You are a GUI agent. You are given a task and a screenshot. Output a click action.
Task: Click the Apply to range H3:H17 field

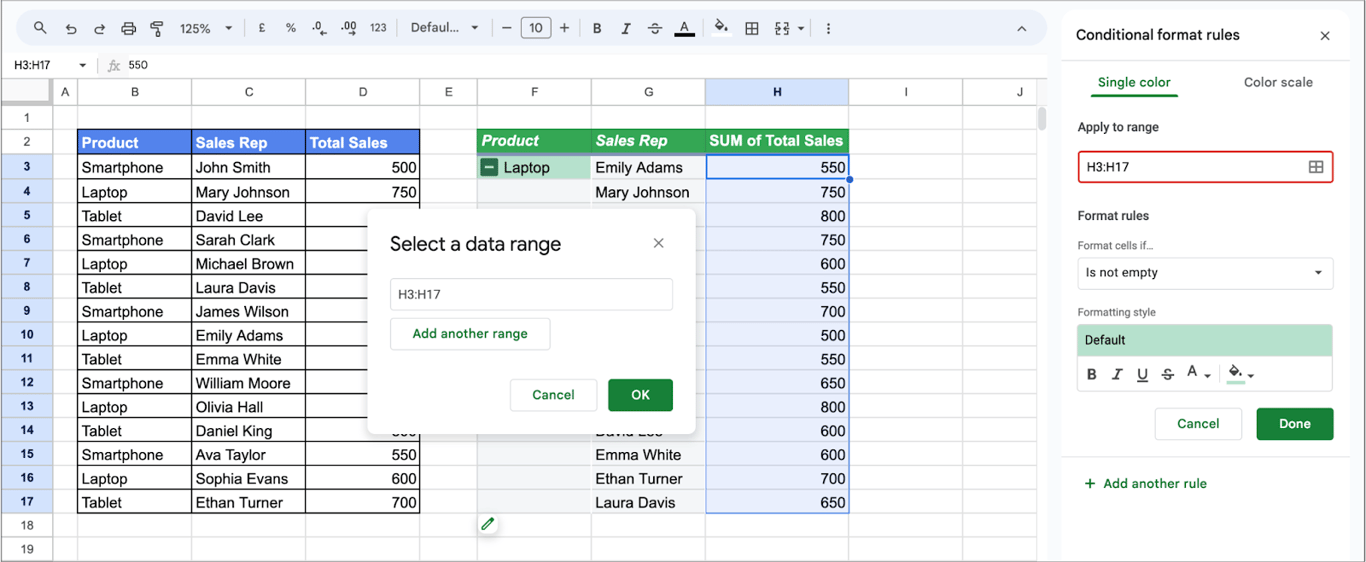1205,167
